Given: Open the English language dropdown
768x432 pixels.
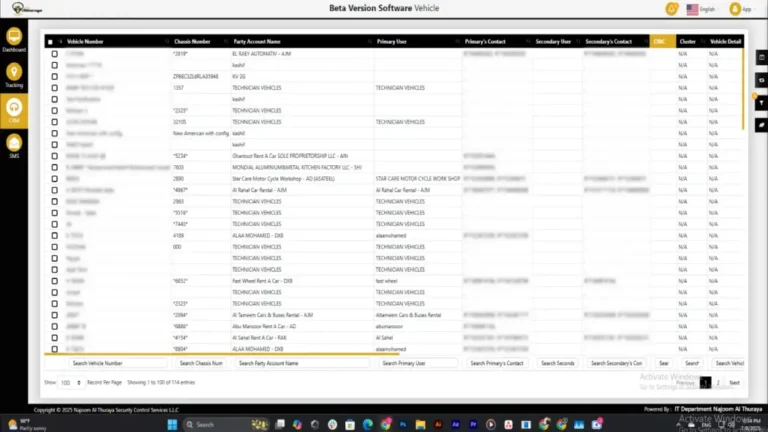Looking at the screenshot, I should [x=701, y=9].
